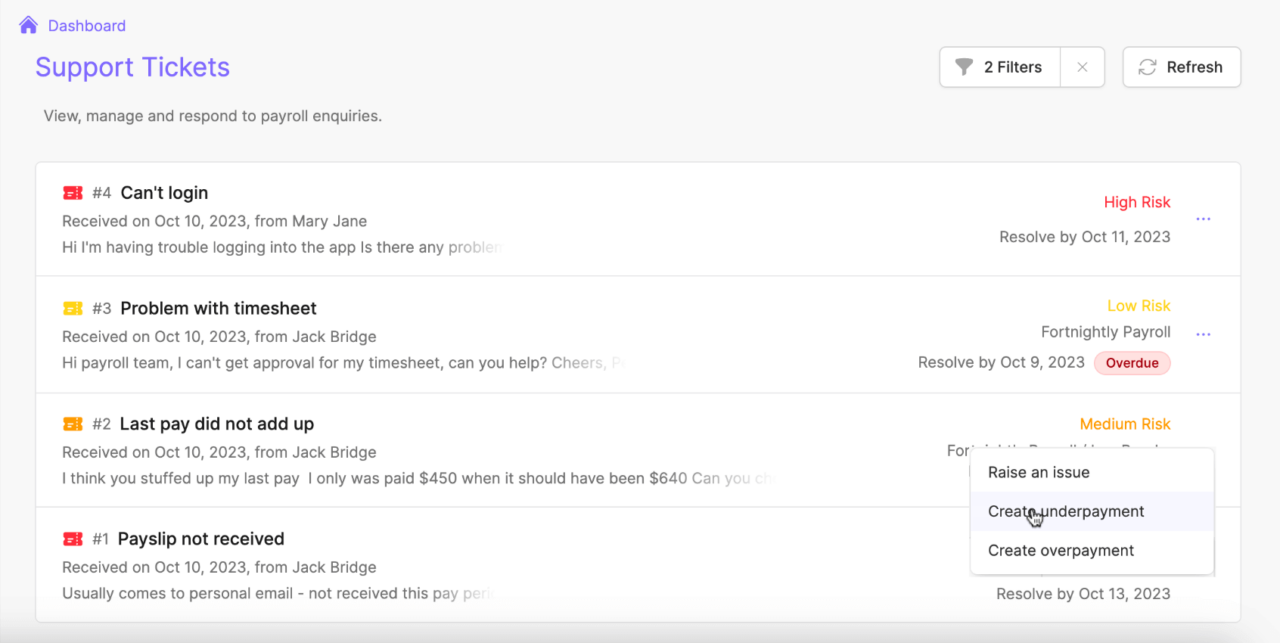Clear filters using the X icon
The height and width of the screenshot is (643, 1280).
1082,66
